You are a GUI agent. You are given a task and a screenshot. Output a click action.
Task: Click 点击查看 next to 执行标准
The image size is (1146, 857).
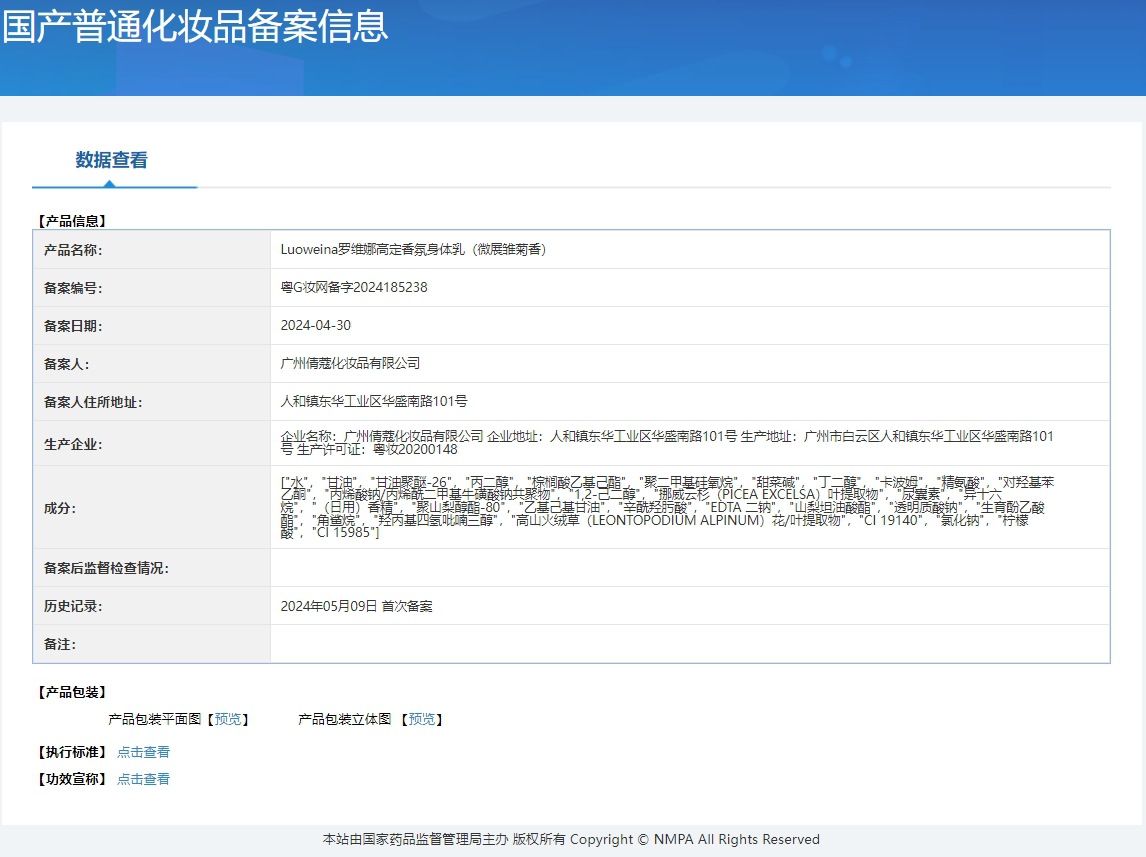click(x=143, y=752)
